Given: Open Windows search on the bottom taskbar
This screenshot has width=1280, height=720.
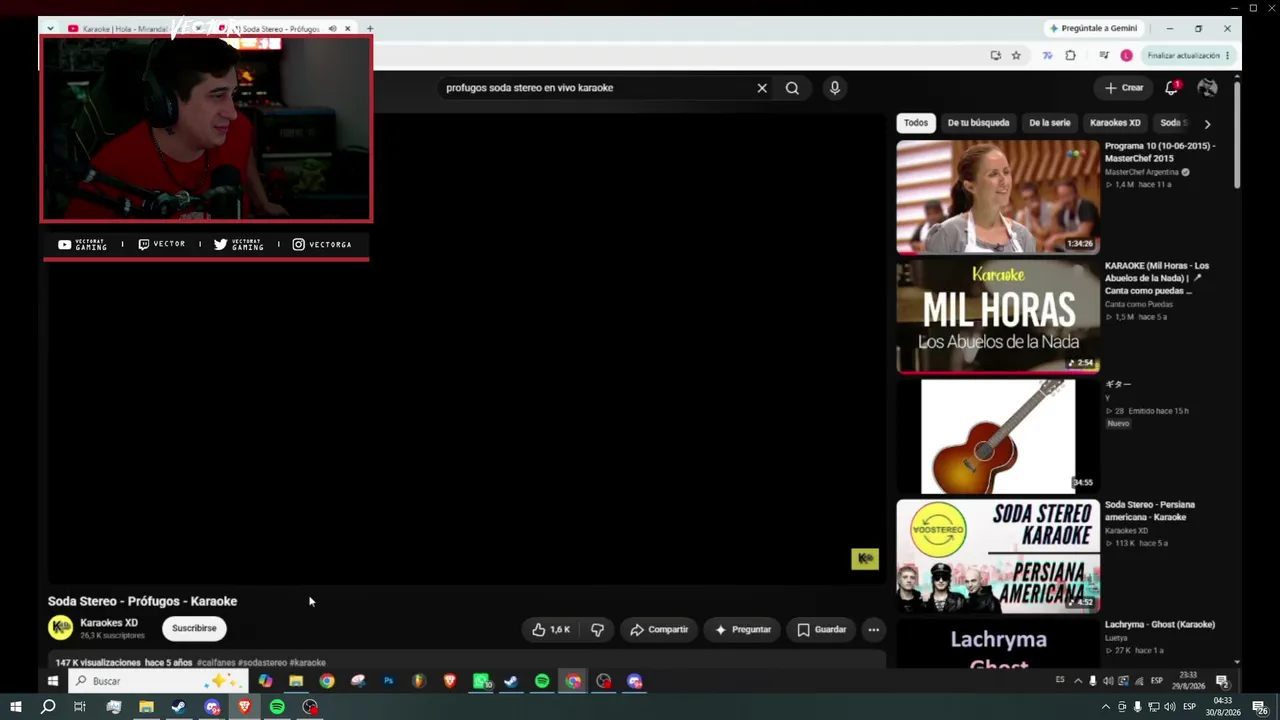Looking at the screenshot, I should (47, 707).
